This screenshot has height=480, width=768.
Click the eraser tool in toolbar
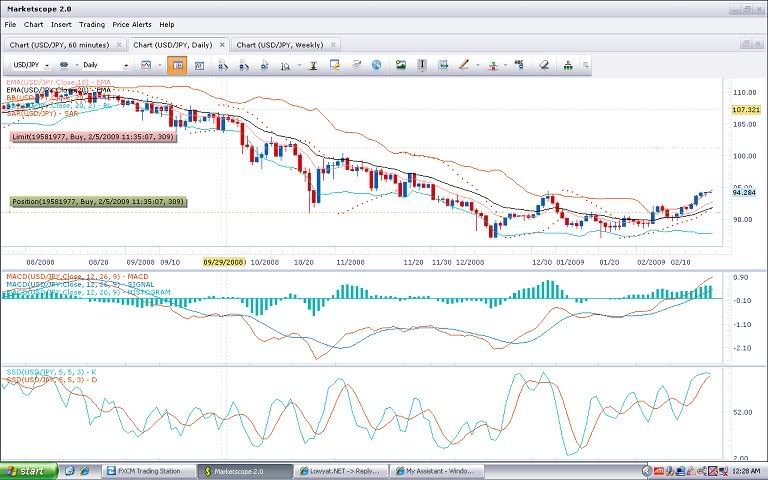[x=544, y=65]
